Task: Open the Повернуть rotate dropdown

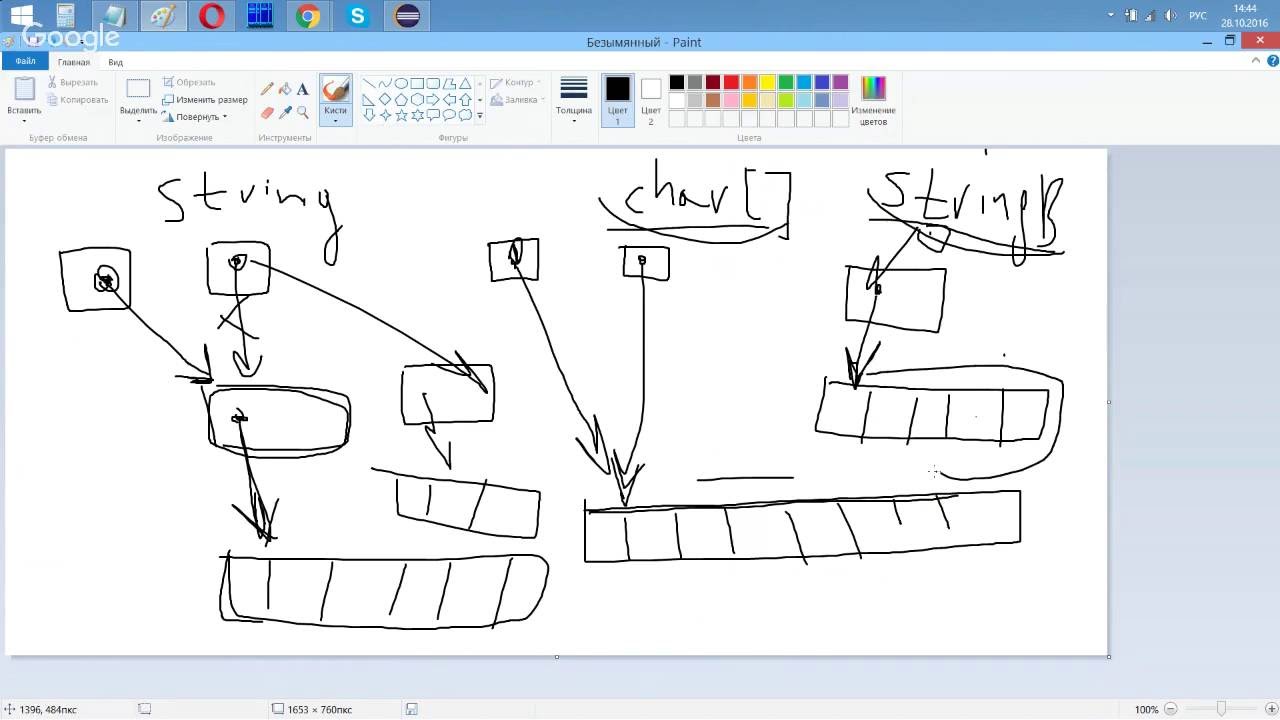Action: coord(195,116)
